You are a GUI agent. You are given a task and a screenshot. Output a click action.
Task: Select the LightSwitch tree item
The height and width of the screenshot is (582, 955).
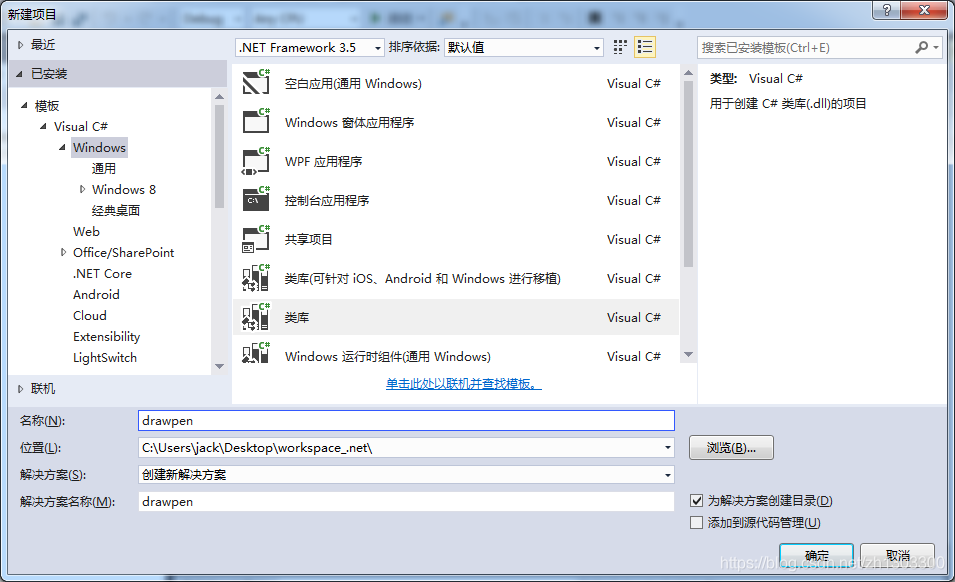(105, 357)
